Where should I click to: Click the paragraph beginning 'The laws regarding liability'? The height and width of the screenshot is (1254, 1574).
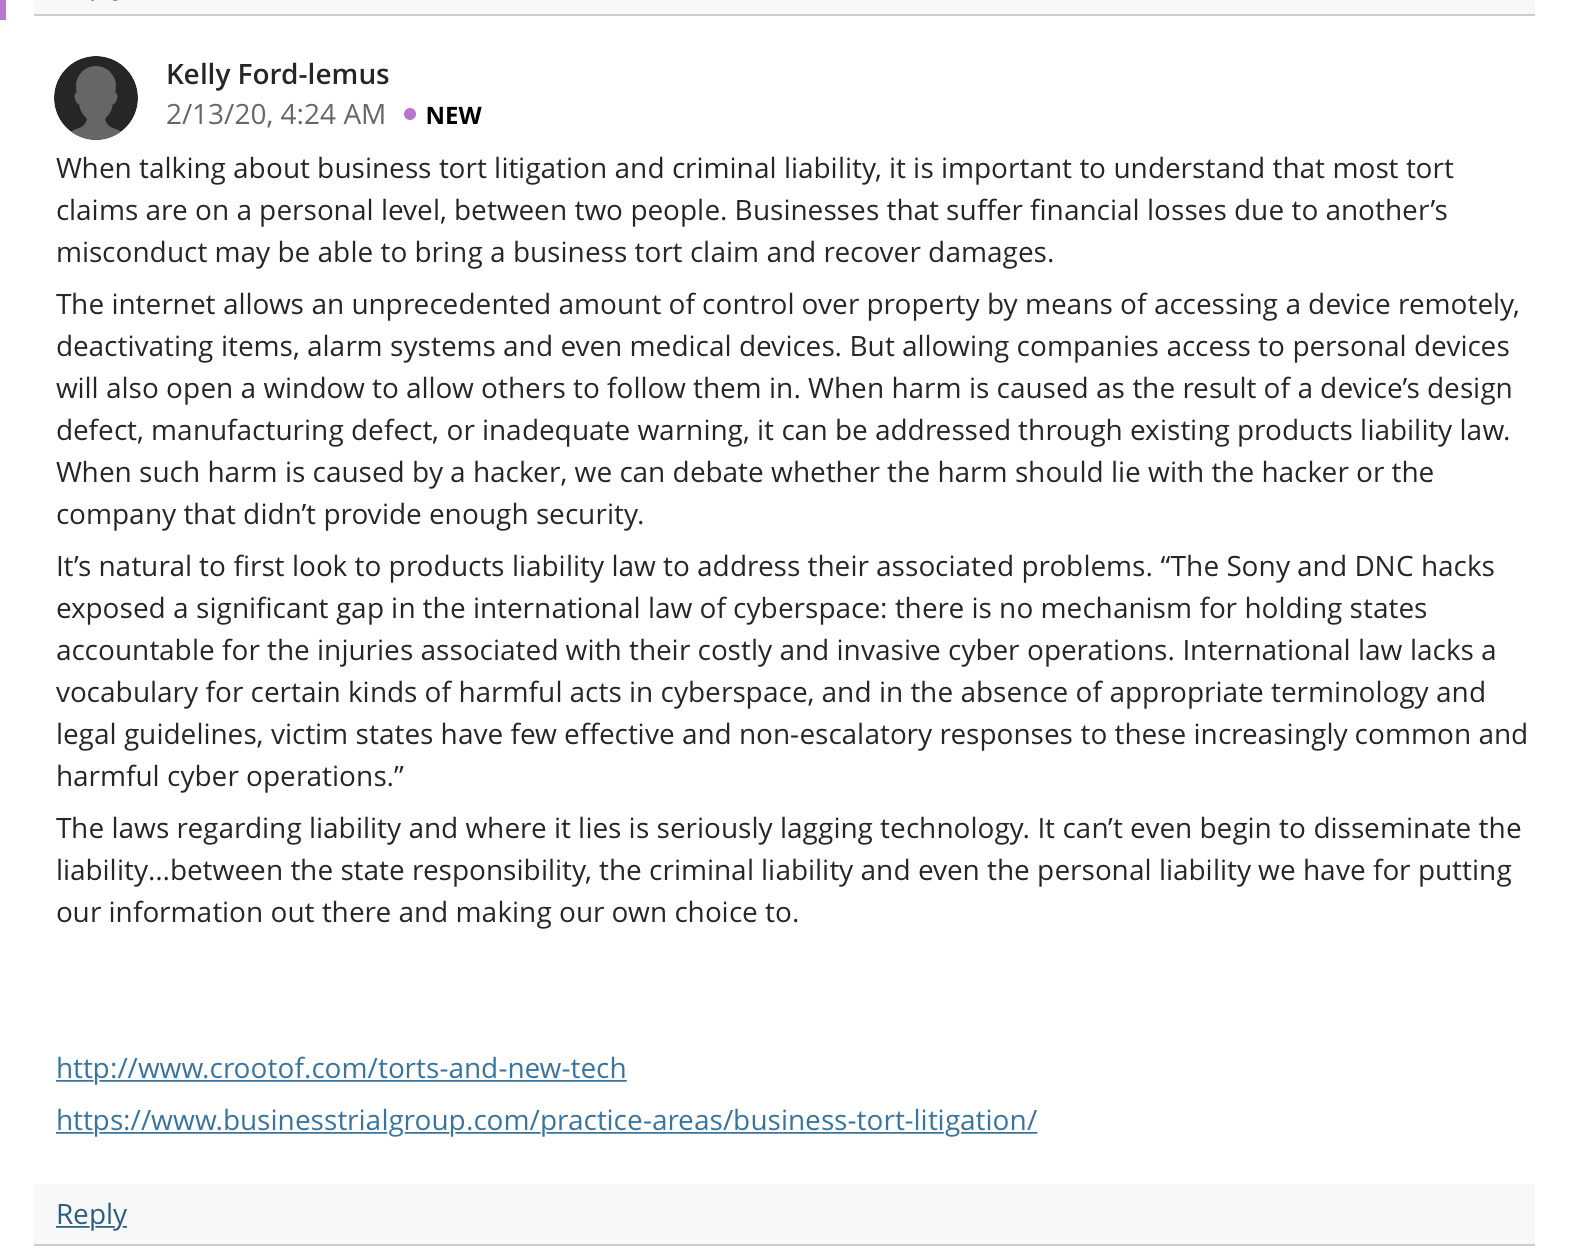(788, 870)
